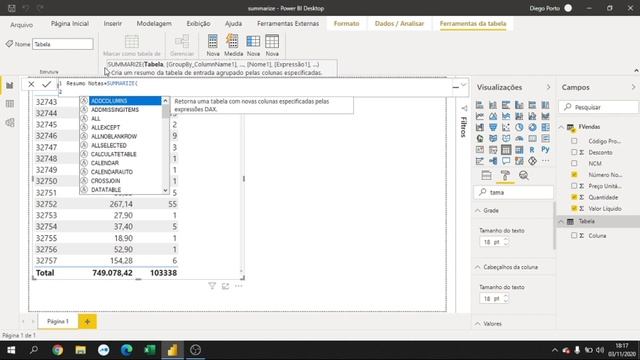Select the stacked bar chart visual

(480, 105)
